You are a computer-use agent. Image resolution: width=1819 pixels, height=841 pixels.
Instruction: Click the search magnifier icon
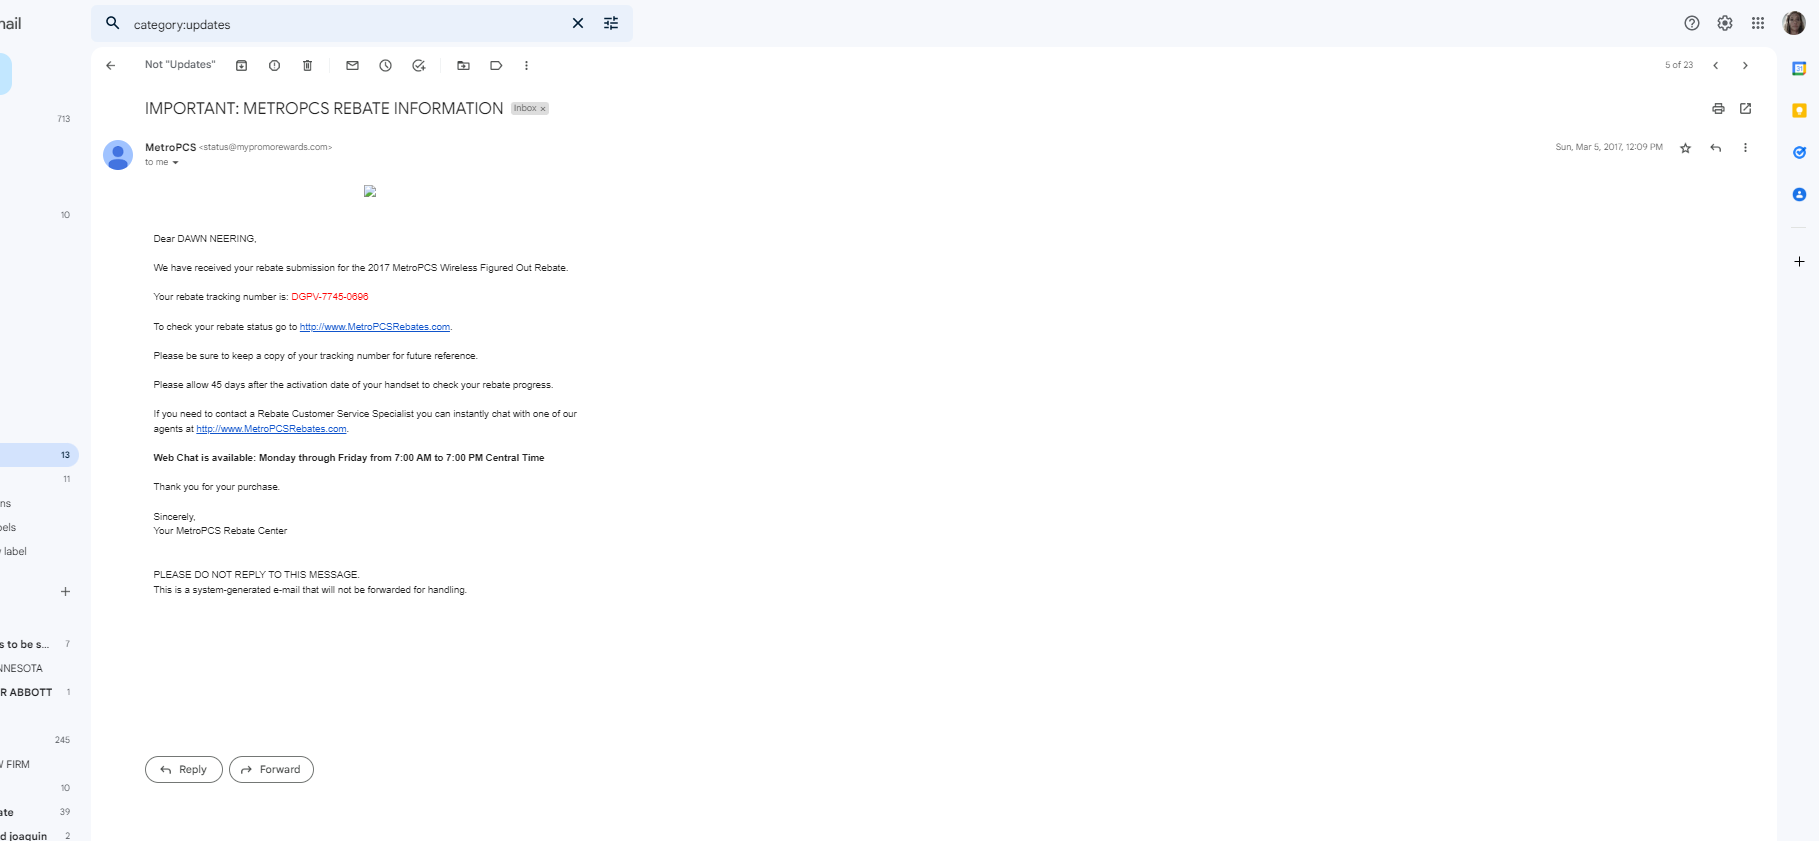point(113,23)
